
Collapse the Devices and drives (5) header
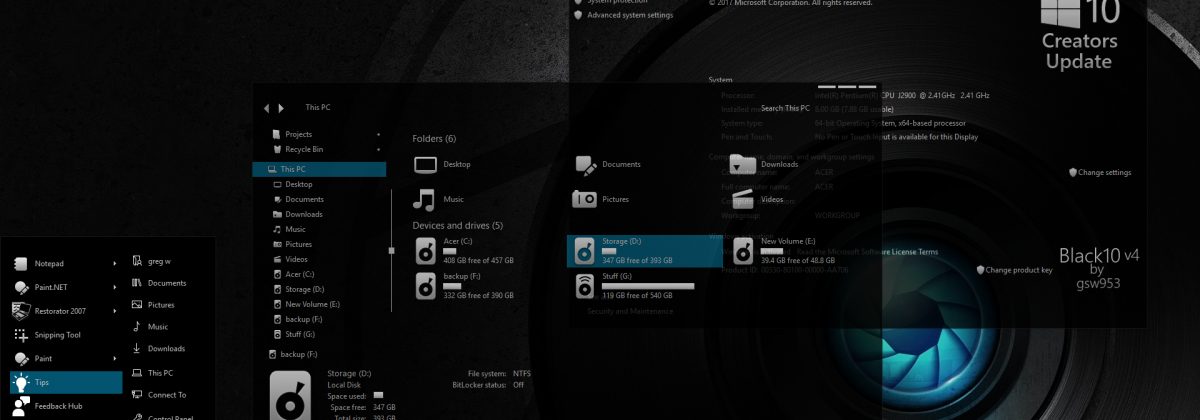click(x=457, y=225)
